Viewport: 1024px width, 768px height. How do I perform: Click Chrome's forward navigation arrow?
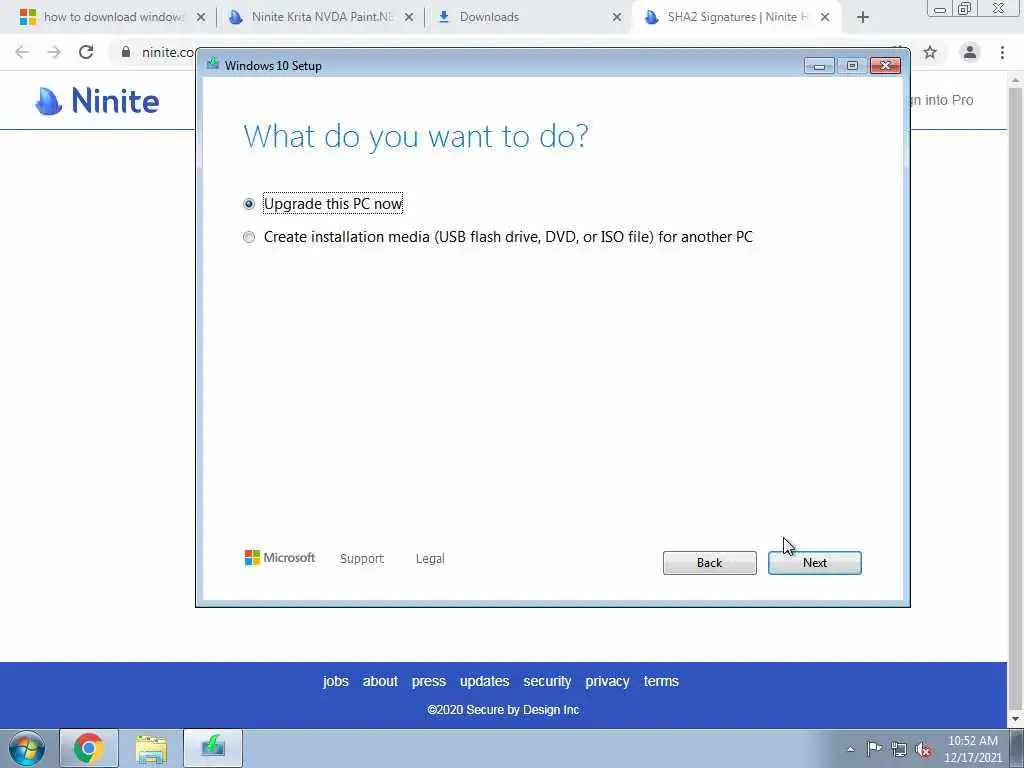click(x=54, y=52)
